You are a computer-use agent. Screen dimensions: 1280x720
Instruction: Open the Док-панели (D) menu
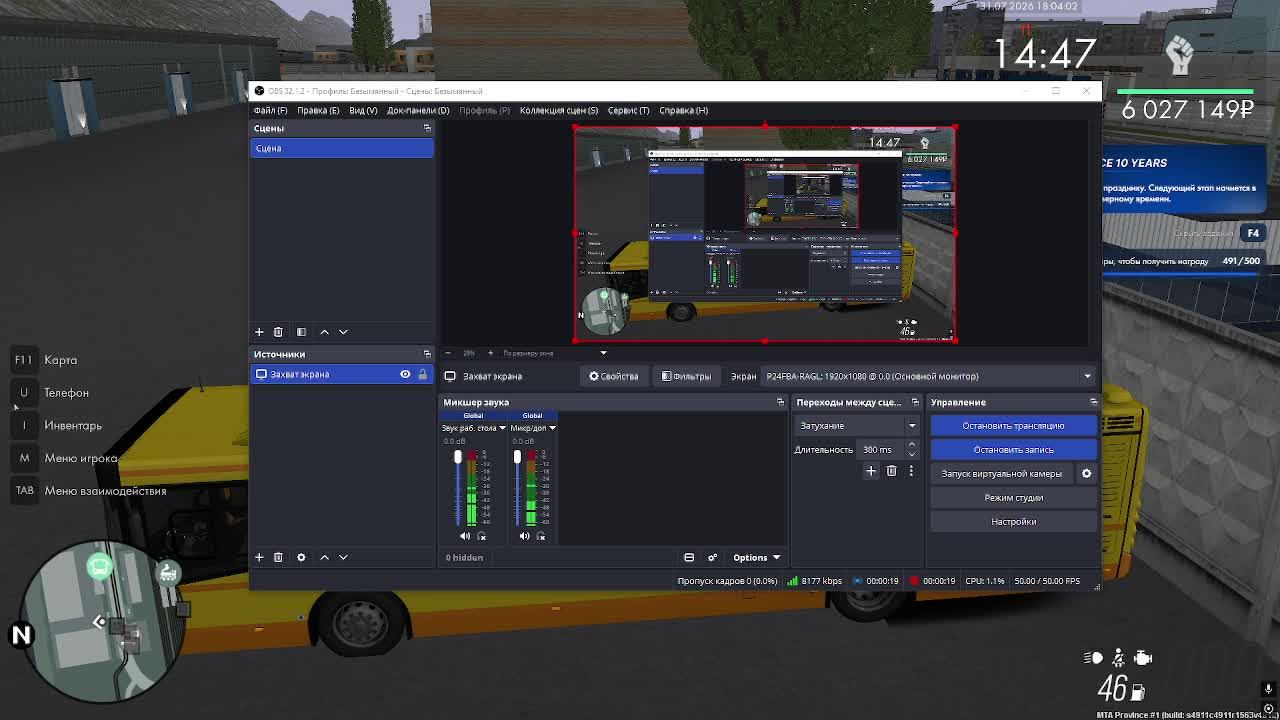[x=418, y=110]
